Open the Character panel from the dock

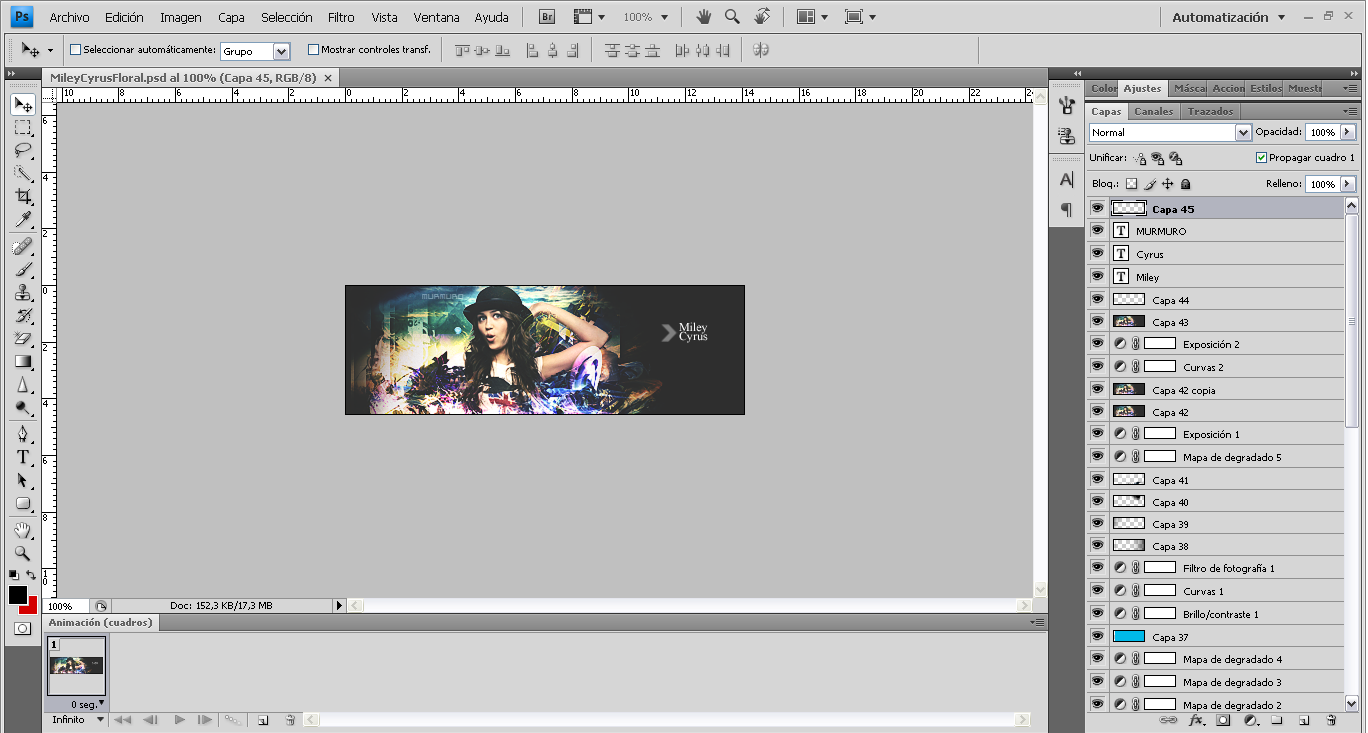(1067, 180)
